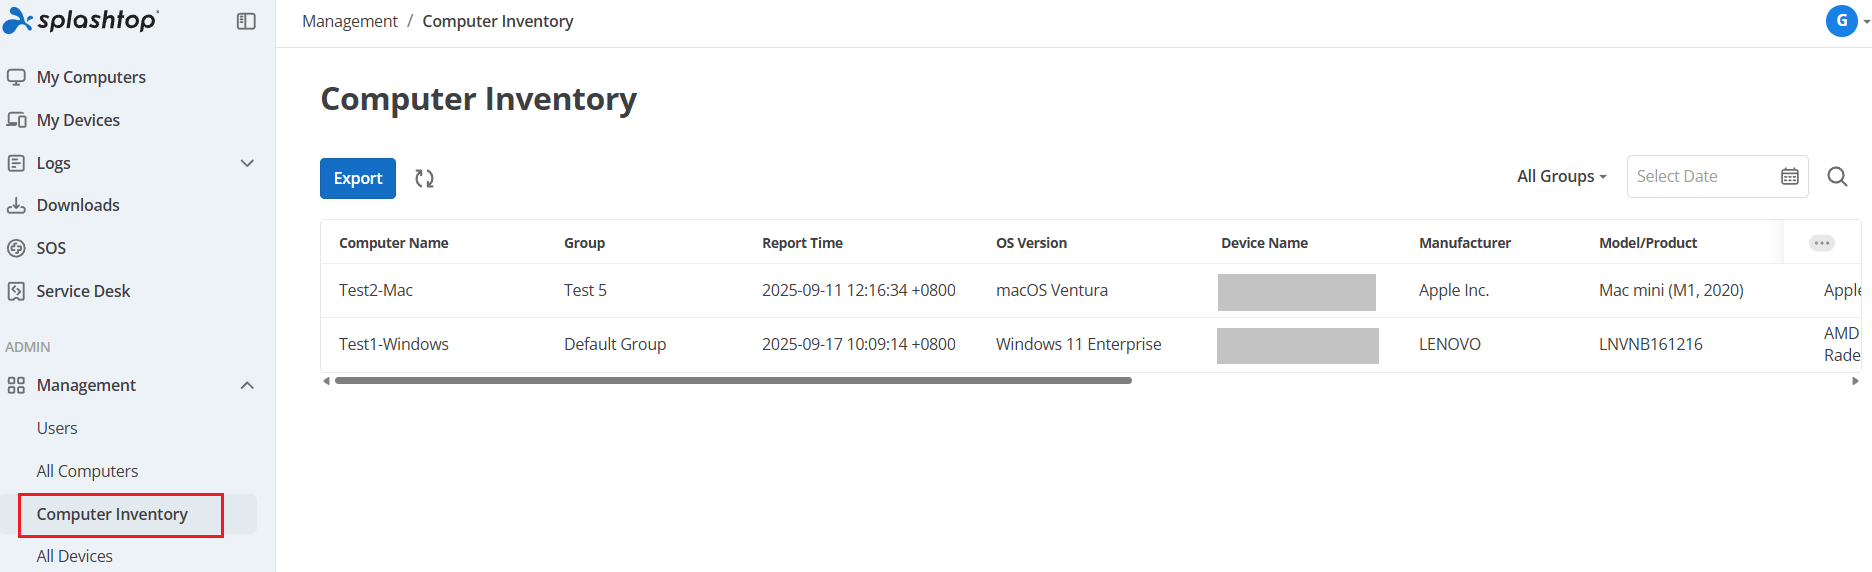Click the SOS sidebar icon

point(16,248)
